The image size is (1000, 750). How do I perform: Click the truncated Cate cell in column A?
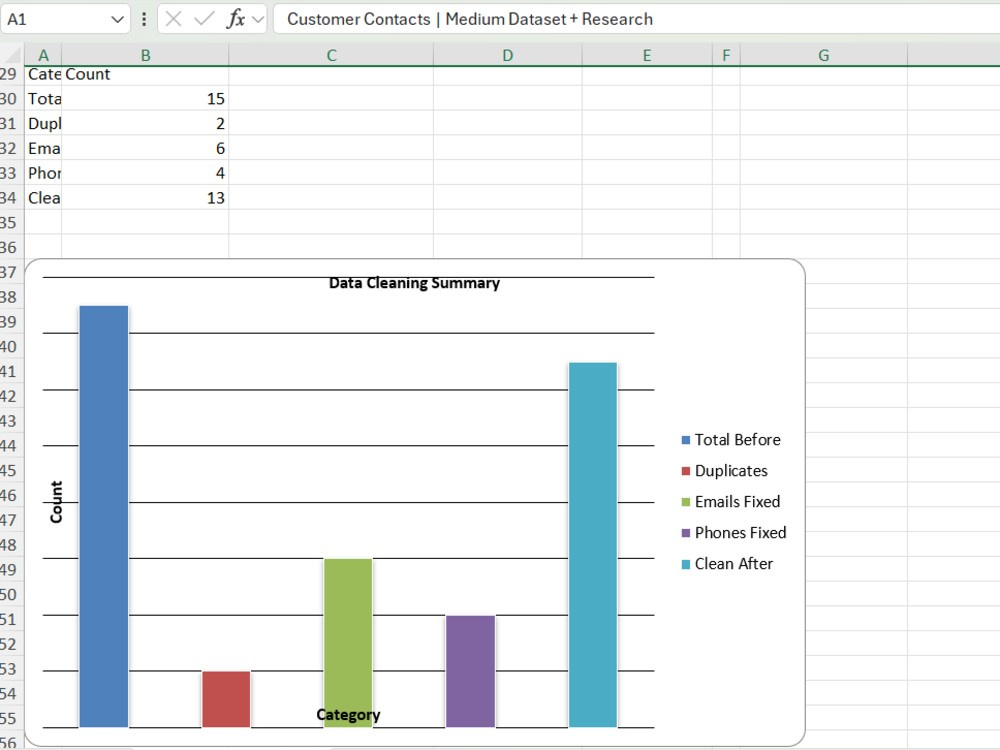43,74
